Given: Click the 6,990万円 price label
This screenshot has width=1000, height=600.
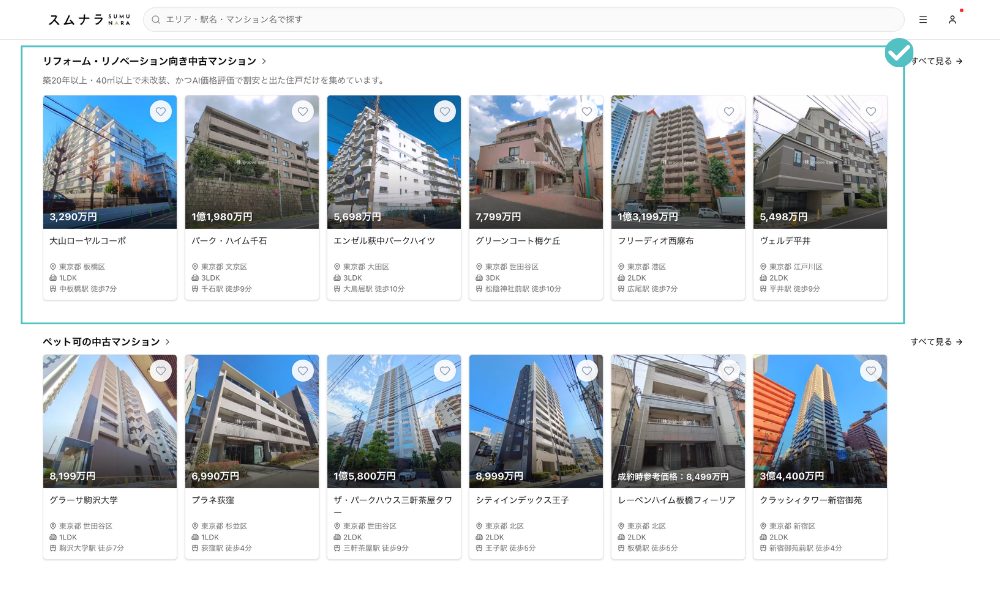Looking at the screenshot, I should (x=216, y=476).
